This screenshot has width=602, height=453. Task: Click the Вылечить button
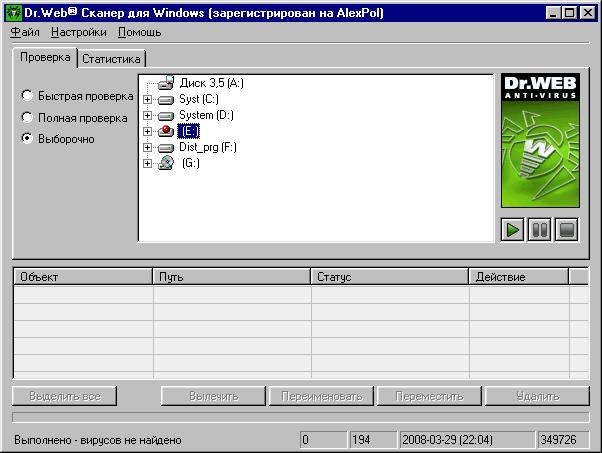[x=213, y=396]
